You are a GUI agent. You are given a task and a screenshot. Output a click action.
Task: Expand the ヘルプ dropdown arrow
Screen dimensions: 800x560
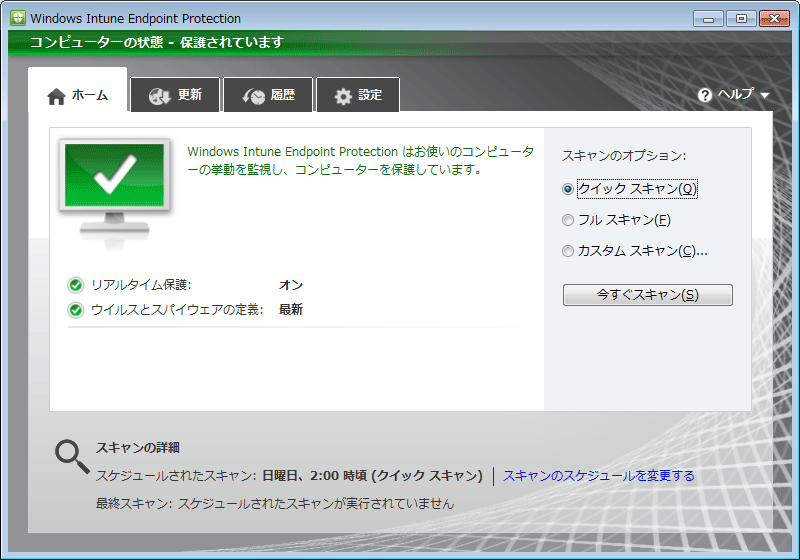point(764,95)
